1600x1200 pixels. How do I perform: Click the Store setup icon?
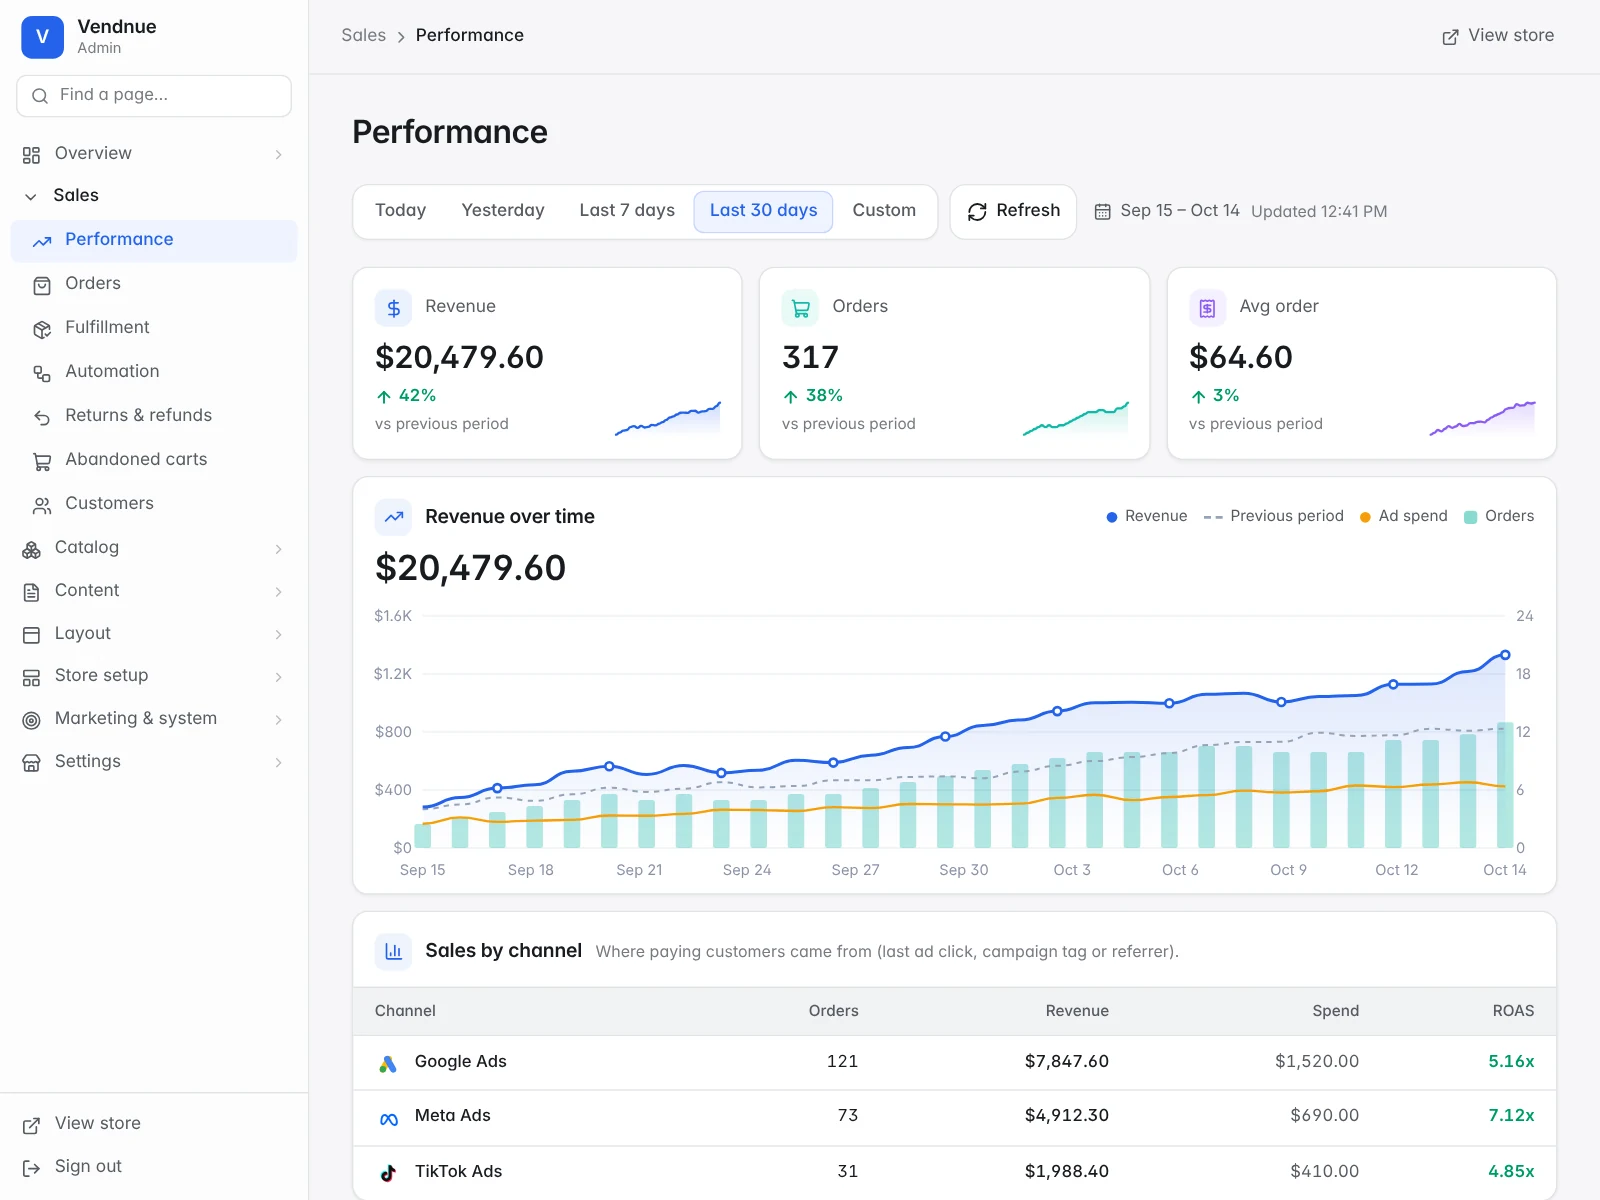[x=31, y=677]
